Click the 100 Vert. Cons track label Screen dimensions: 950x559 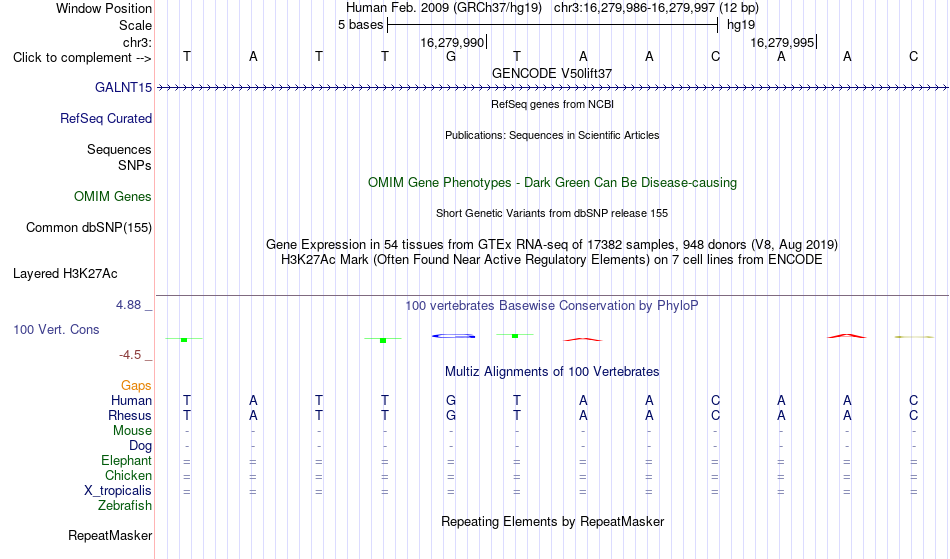coord(56,329)
